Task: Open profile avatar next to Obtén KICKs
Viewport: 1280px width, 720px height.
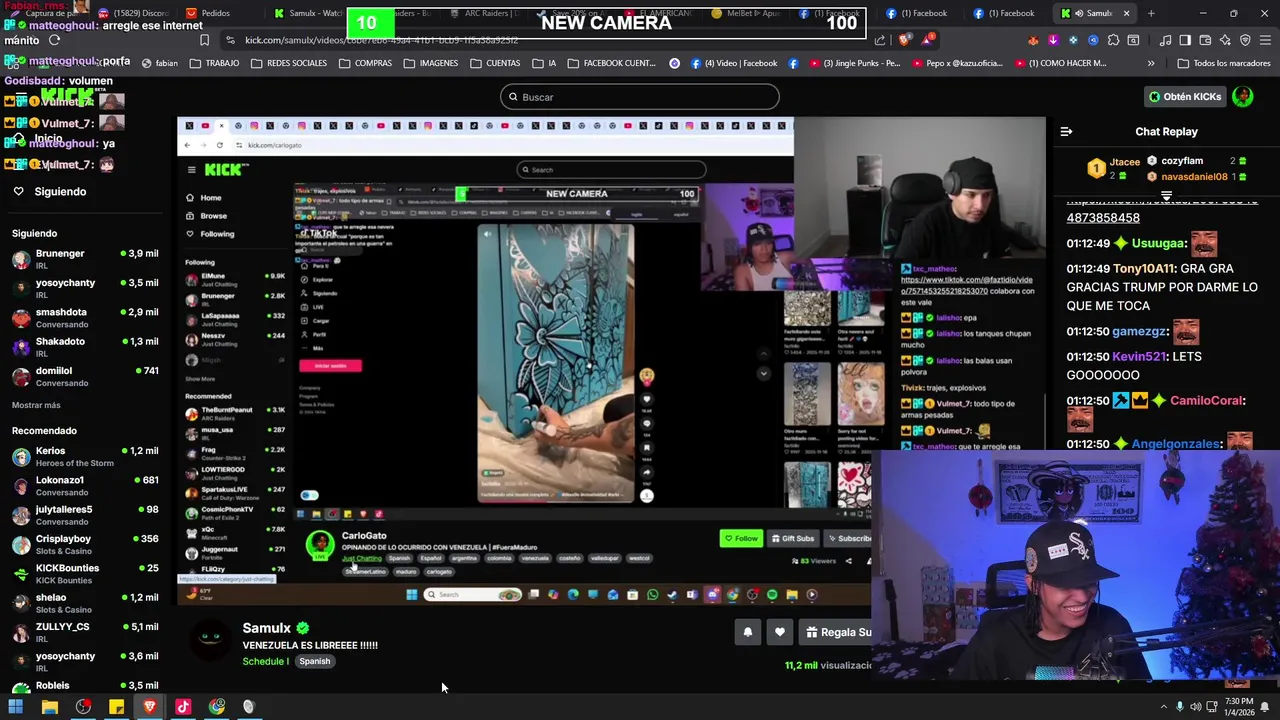Action: pyautogui.click(x=1242, y=97)
